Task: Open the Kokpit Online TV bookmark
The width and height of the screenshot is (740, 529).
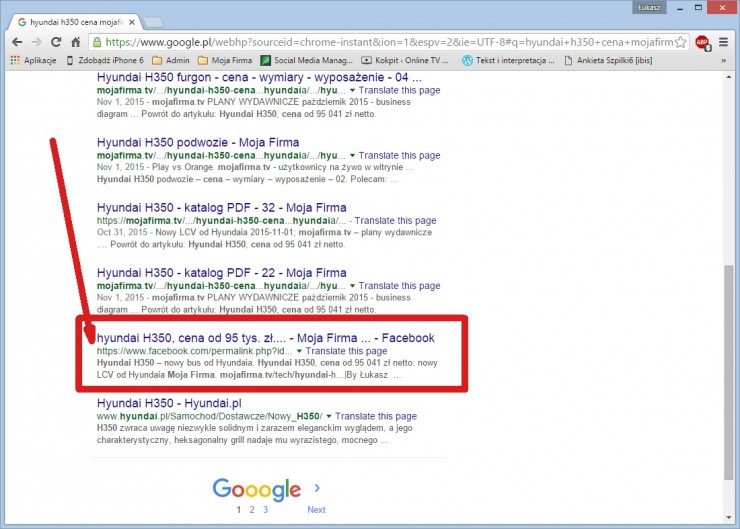Action: coord(405,60)
